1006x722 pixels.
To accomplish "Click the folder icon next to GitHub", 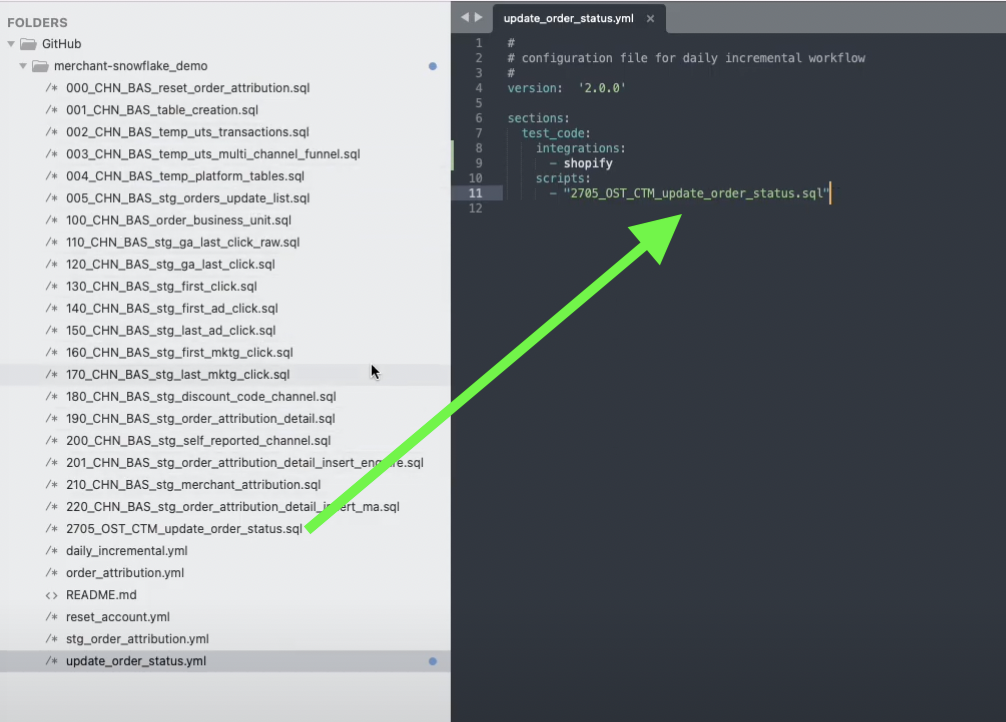I will click(x=30, y=43).
